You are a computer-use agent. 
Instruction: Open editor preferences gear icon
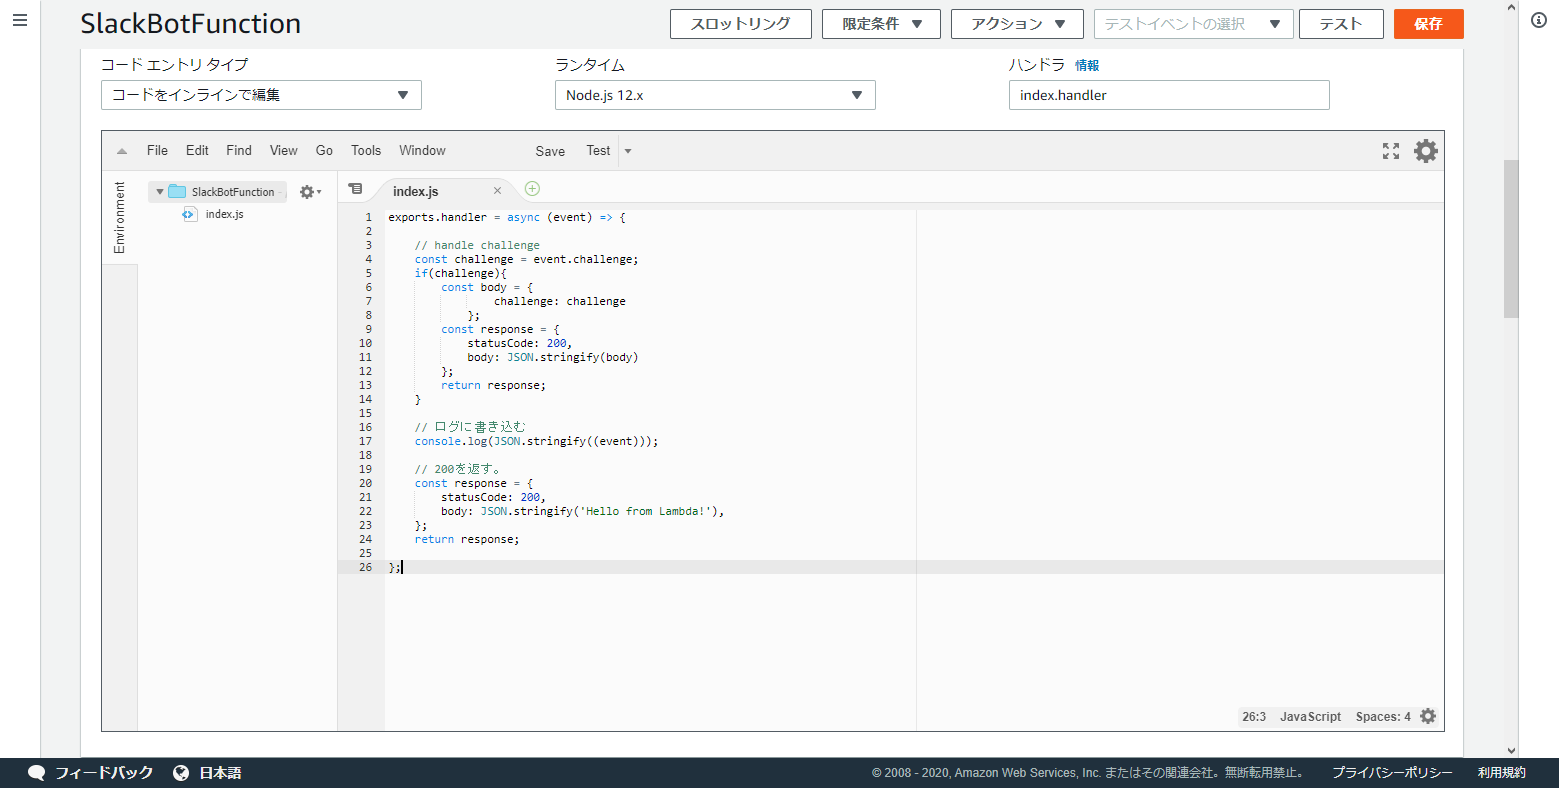(1426, 151)
